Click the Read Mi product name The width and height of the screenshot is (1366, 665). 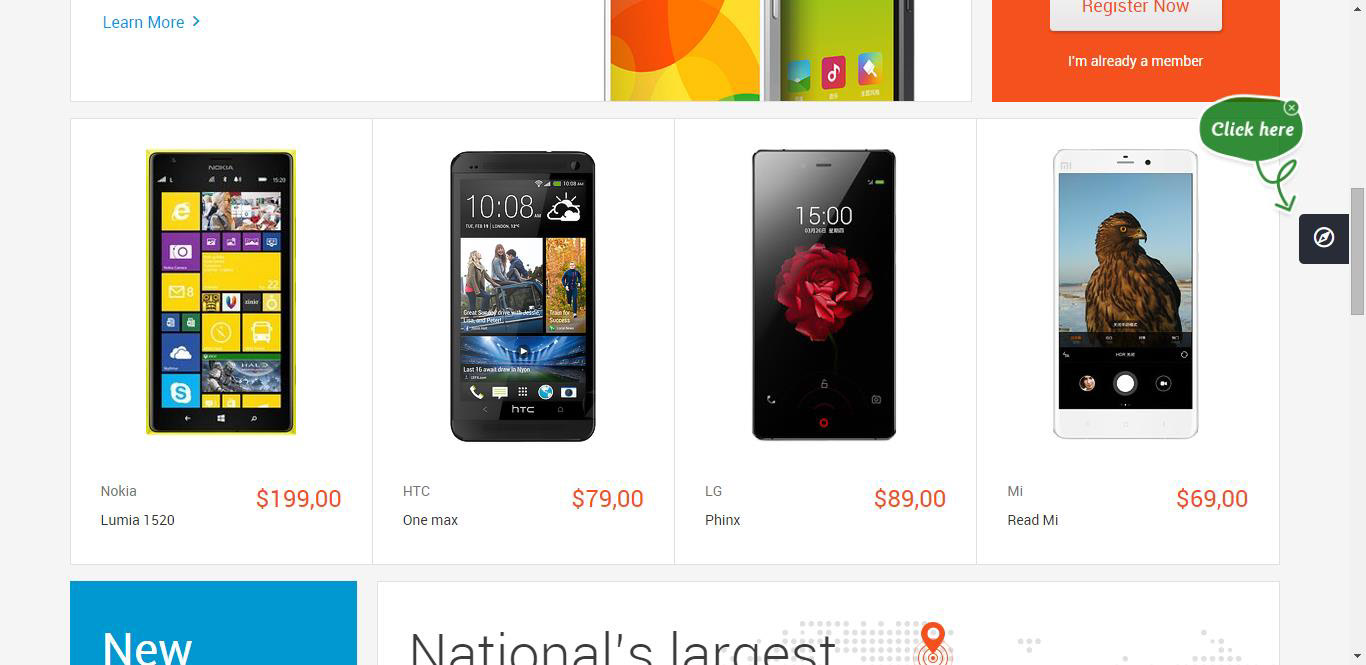pyautogui.click(x=1032, y=520)
